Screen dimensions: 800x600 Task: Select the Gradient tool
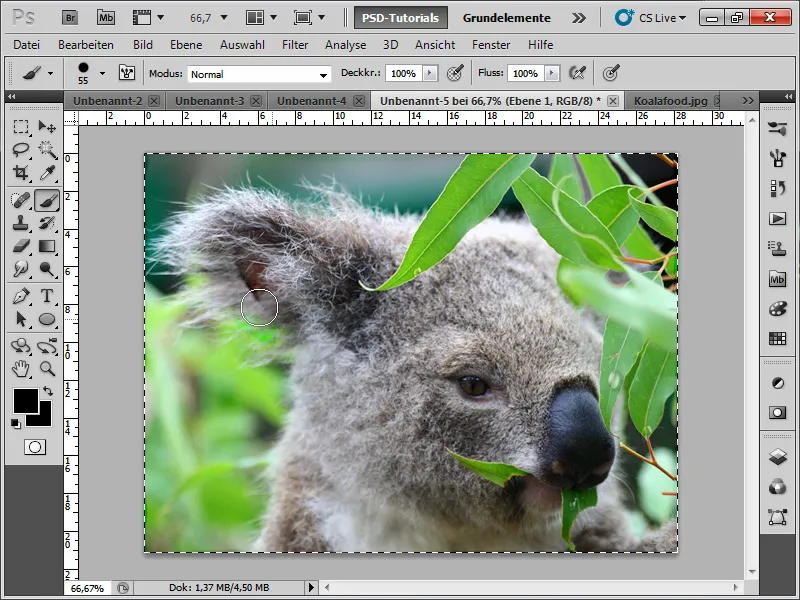(x=47, y=246)
